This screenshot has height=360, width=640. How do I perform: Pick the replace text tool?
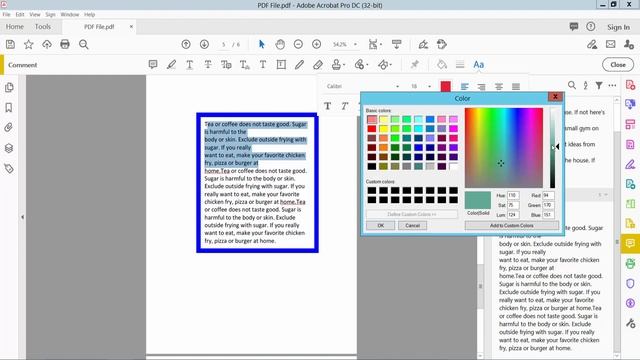pos(226,64)
